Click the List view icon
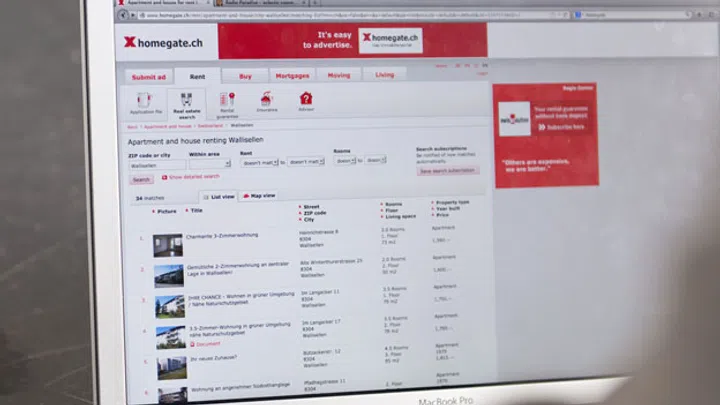The width and height of the screenshot is (720, 405). click(x=206, y=197)
